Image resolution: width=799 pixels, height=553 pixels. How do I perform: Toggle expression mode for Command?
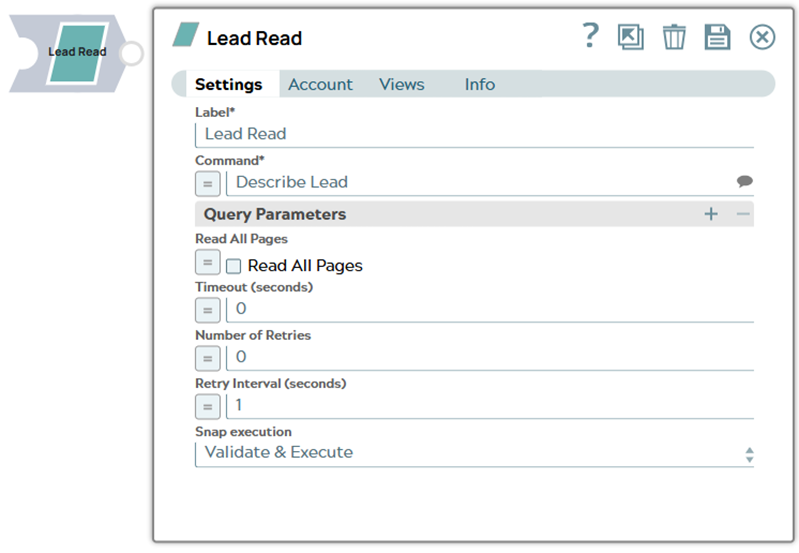(x=207, y=183)
